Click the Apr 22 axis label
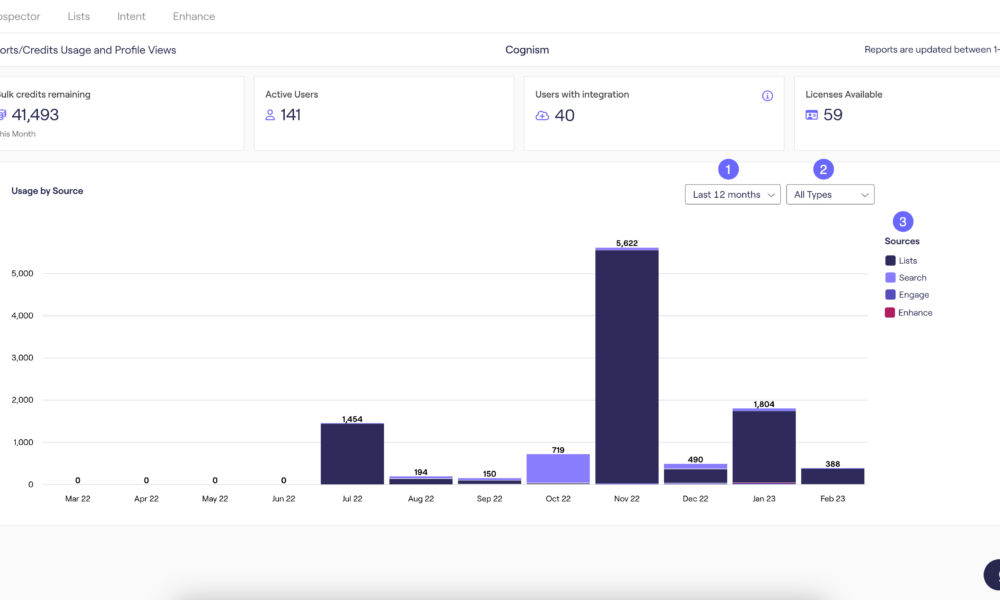This screenshot has height=600, width=1000. pos(146,499)
